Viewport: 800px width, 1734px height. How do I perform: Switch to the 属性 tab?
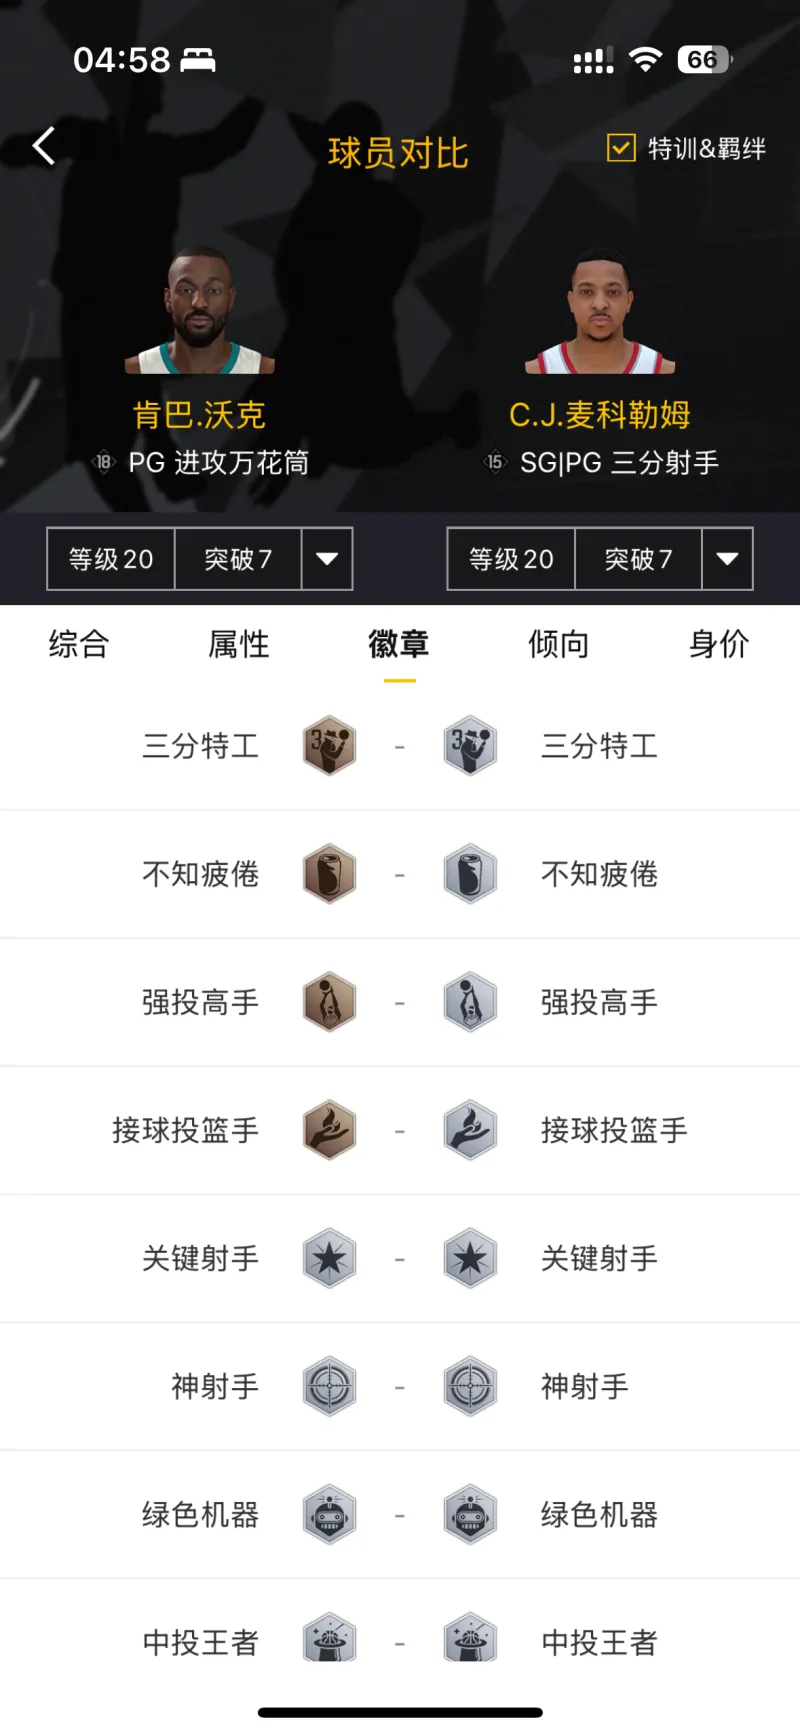[238, 644]
